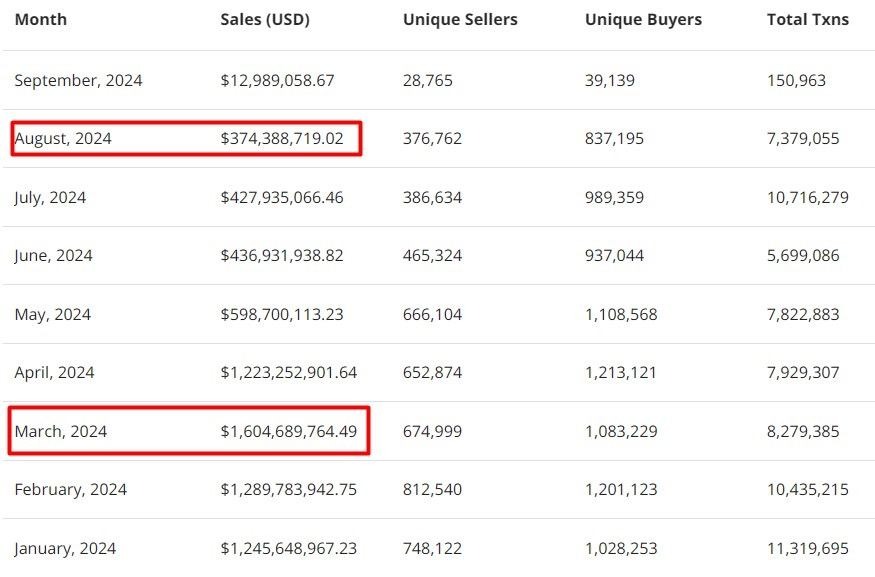
Task: Select the highlighted March, 2024 cell
Action: (60, 431)
